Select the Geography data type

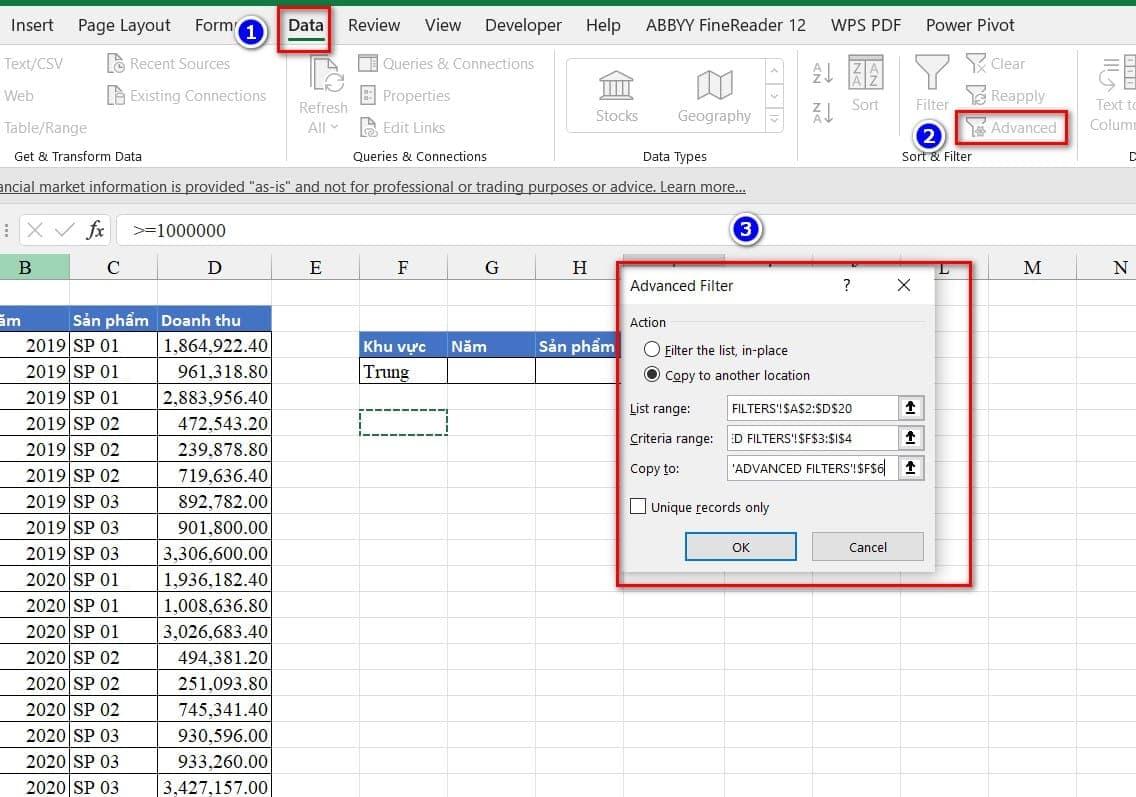tap(714, 96)
